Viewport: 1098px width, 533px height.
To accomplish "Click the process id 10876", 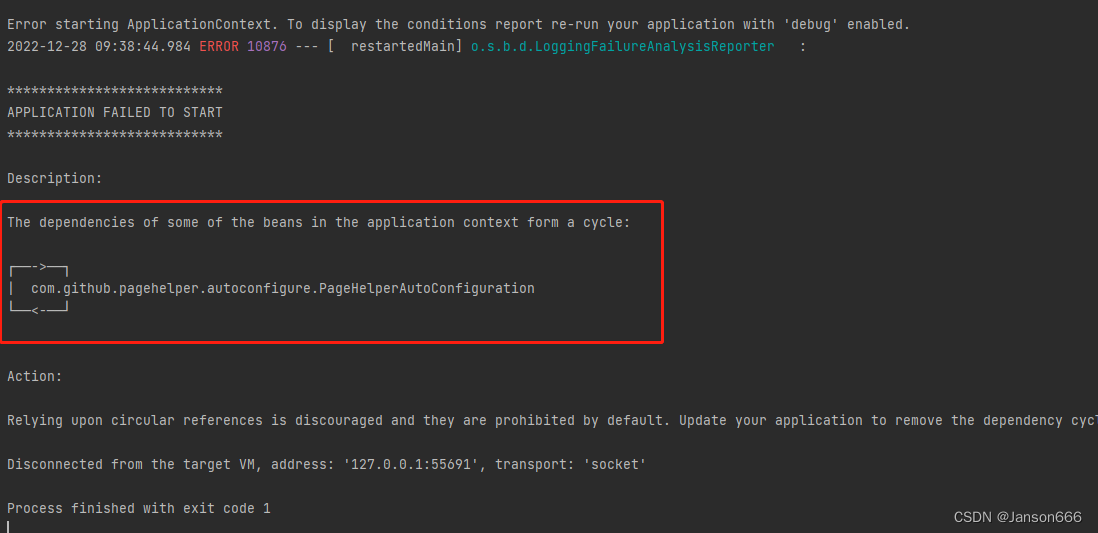I will click(267, 47).
